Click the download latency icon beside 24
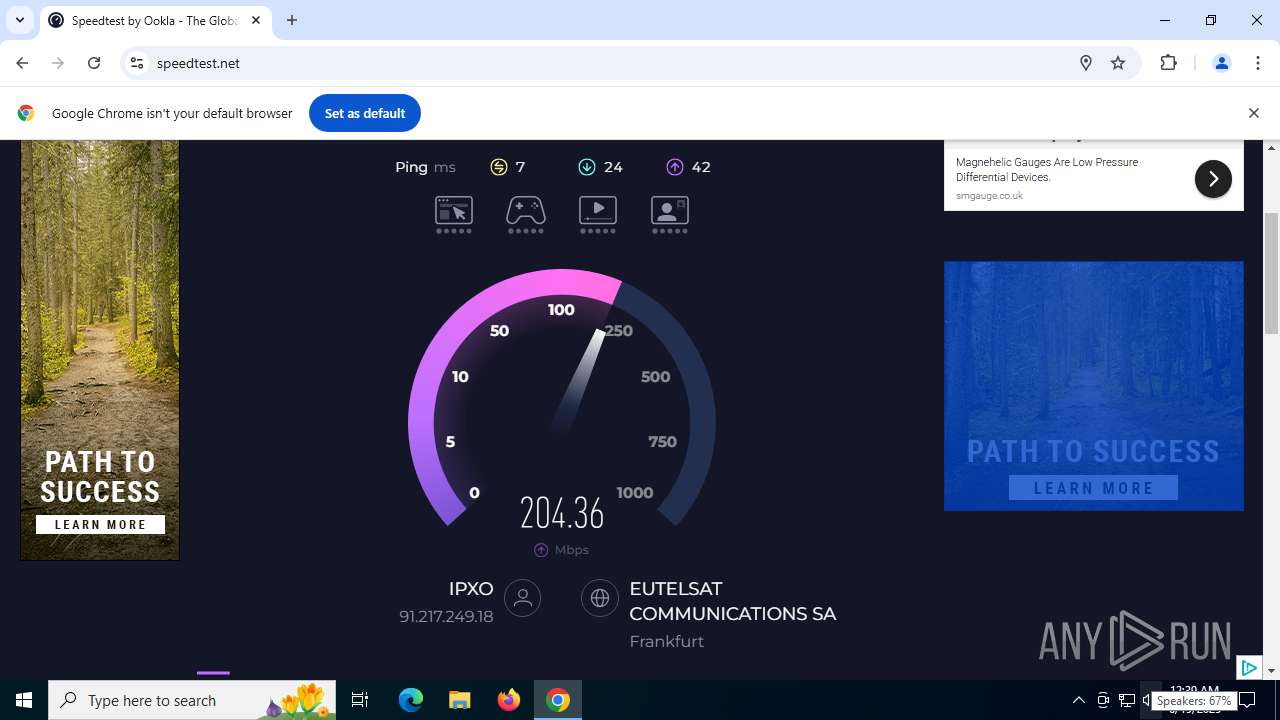1280x720 pixels. pos(587,167)
